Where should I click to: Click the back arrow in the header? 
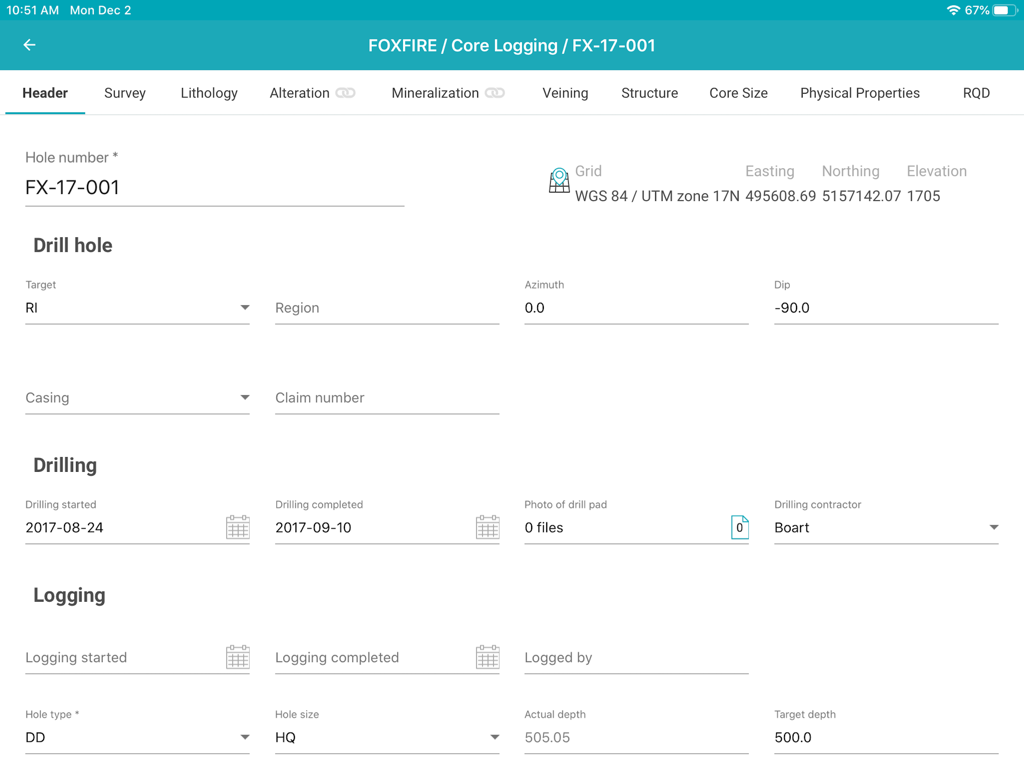[x=28, y=45]
